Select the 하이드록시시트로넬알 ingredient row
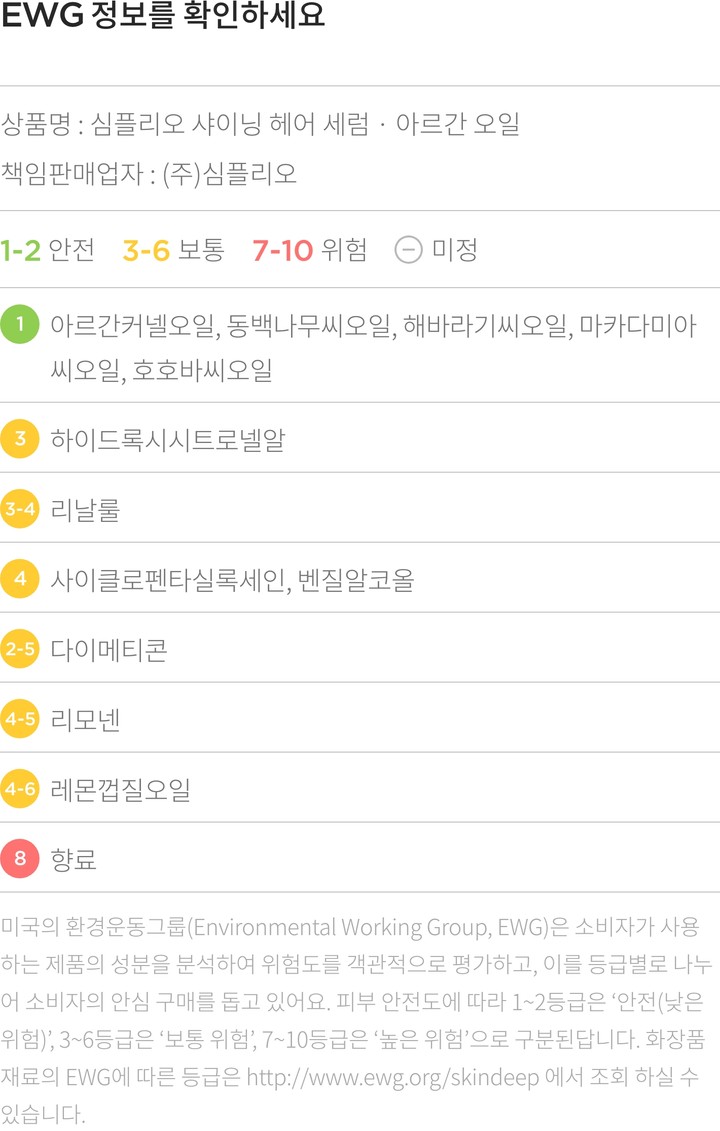Screen dimensions: 720x1131 [x=167, y=440]
